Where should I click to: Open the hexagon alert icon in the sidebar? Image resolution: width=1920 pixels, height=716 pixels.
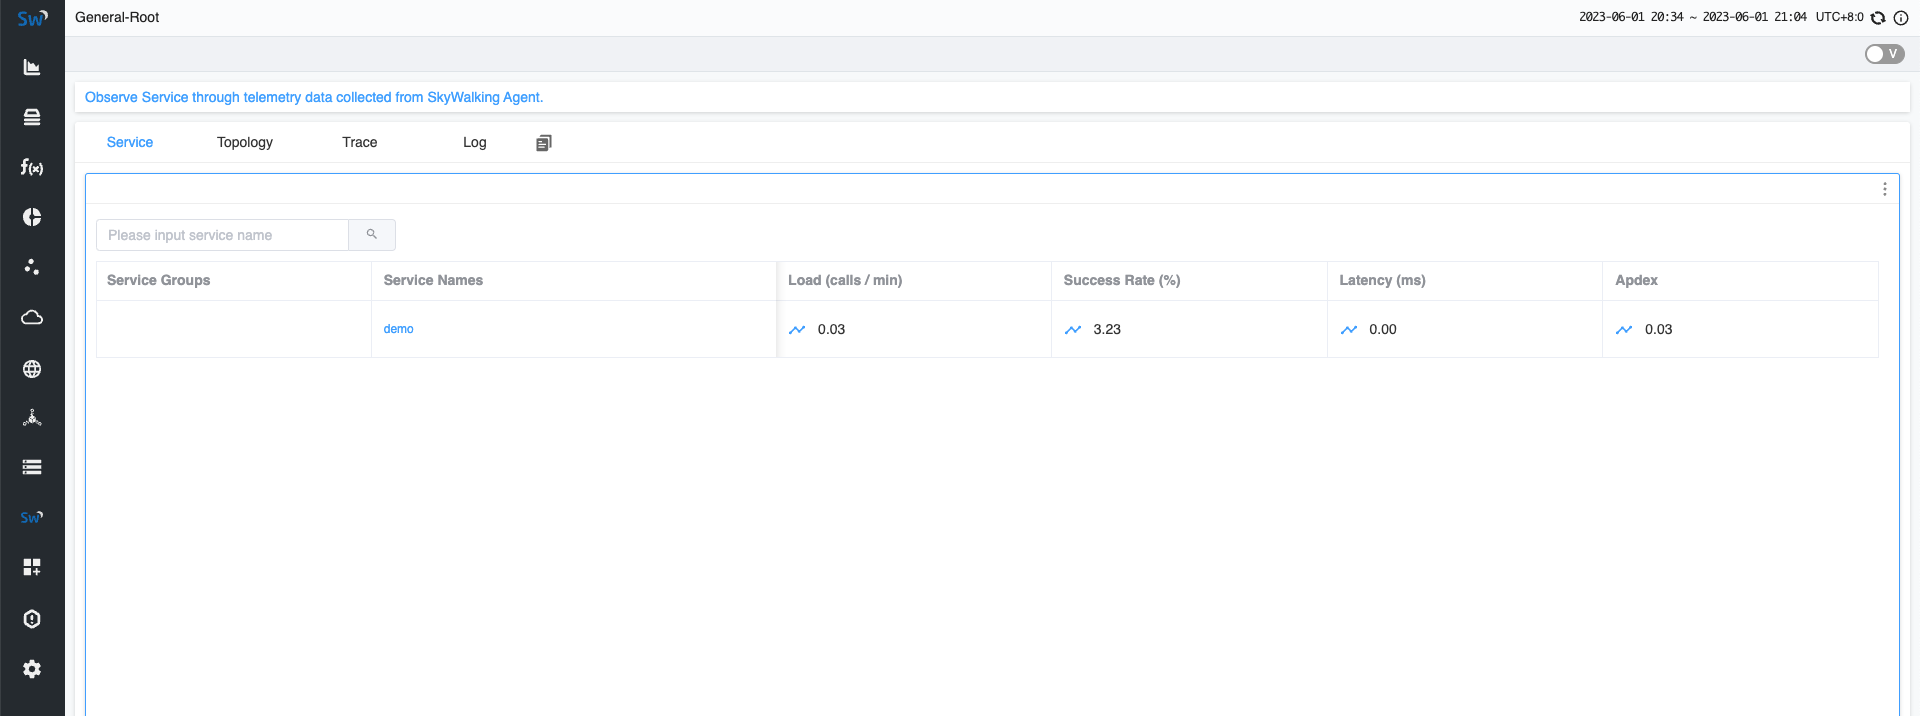pos(32,619)
